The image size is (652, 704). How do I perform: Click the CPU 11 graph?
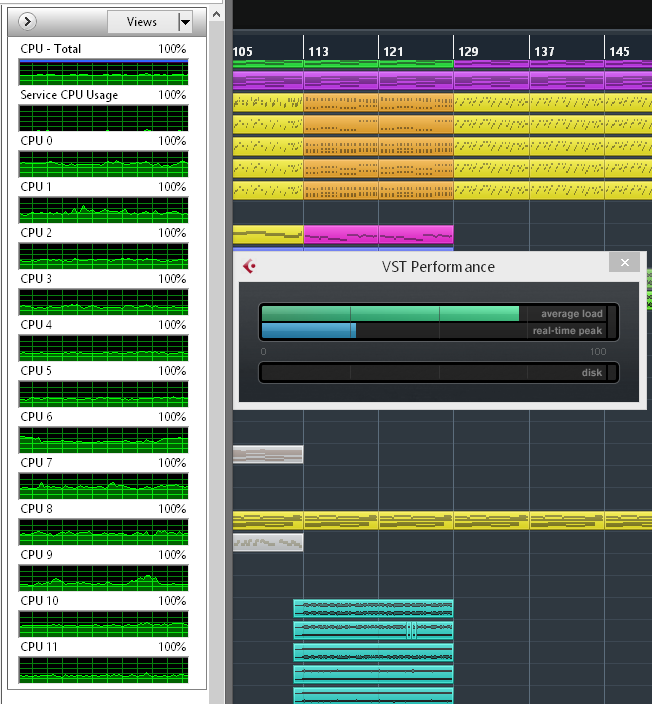[x=103, y=670]
